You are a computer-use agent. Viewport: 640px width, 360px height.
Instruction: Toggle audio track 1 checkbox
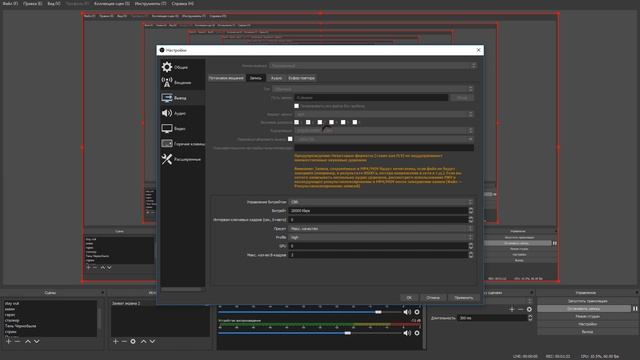click(x=296, y=122)
